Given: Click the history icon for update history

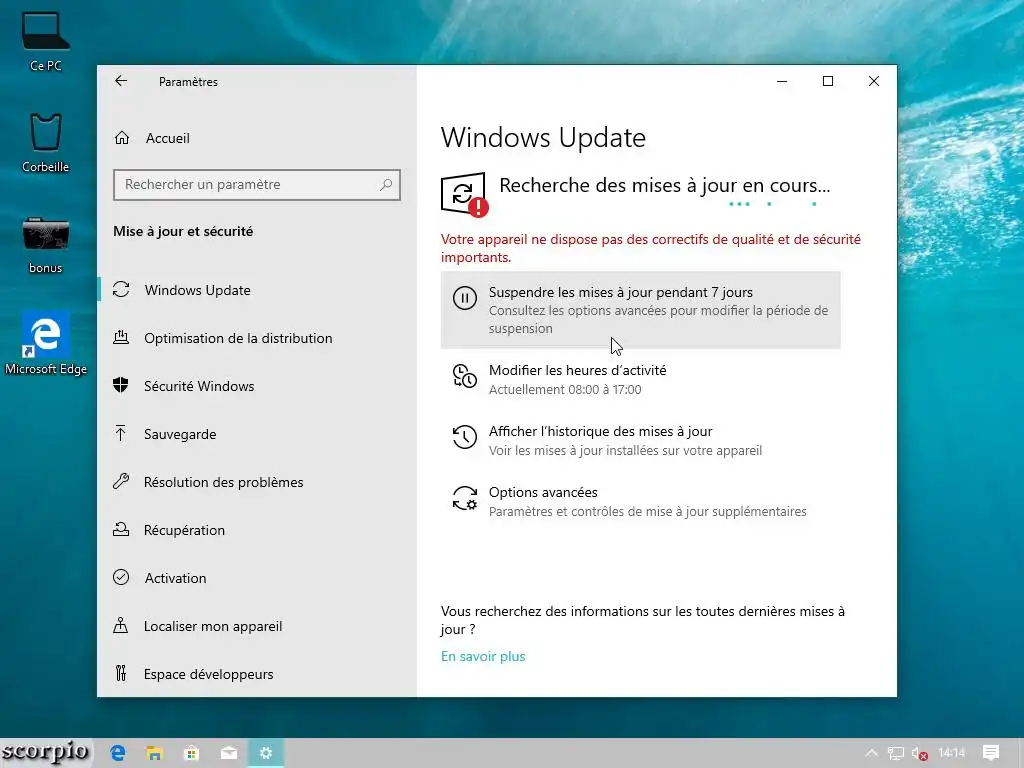Looking at the screenshot, I should [464, 438].
